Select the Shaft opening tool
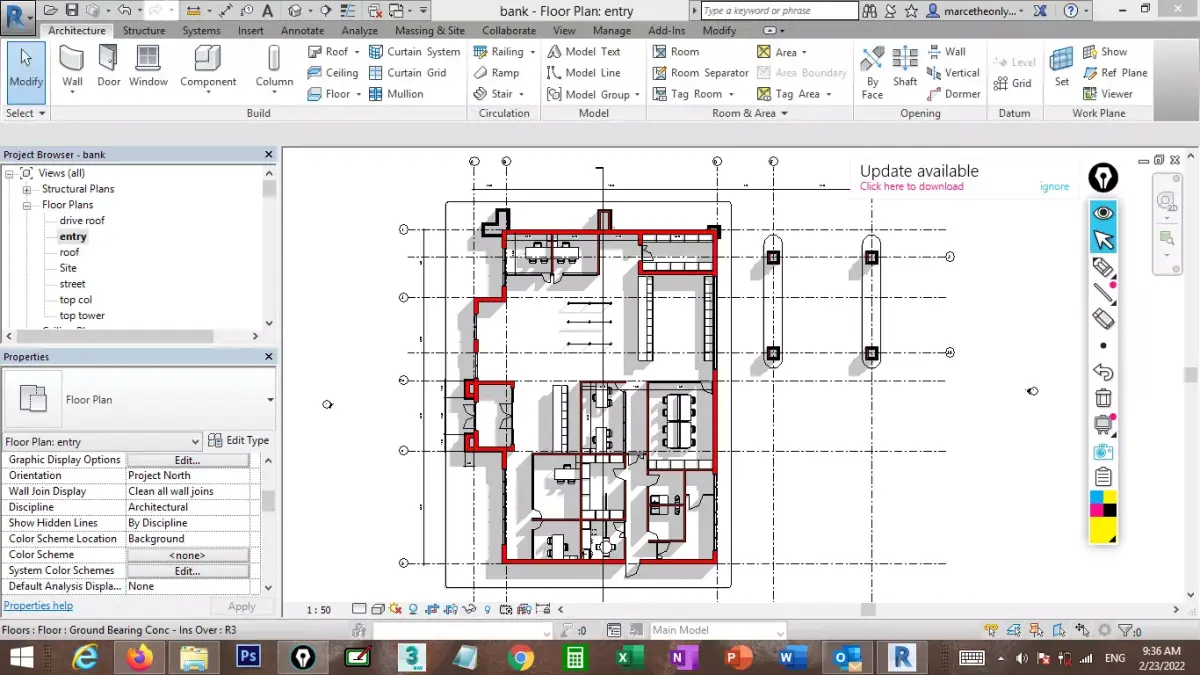 coord(905,67)
